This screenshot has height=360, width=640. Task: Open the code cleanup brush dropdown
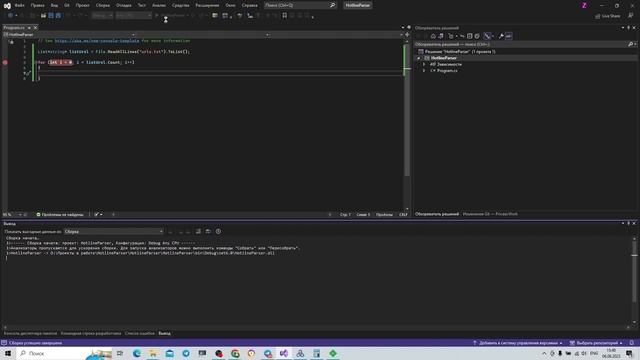pos(98,215)
